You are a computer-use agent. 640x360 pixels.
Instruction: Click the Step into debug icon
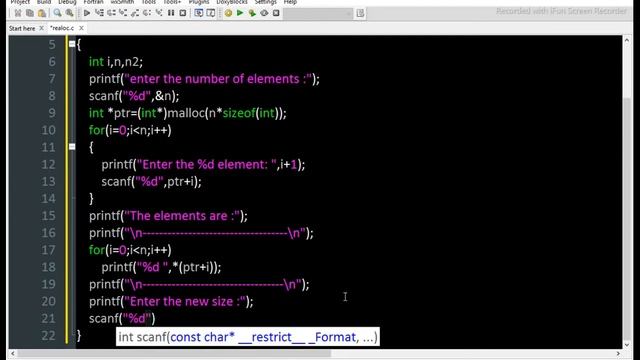pyautogui.click(x=123, y=13)
